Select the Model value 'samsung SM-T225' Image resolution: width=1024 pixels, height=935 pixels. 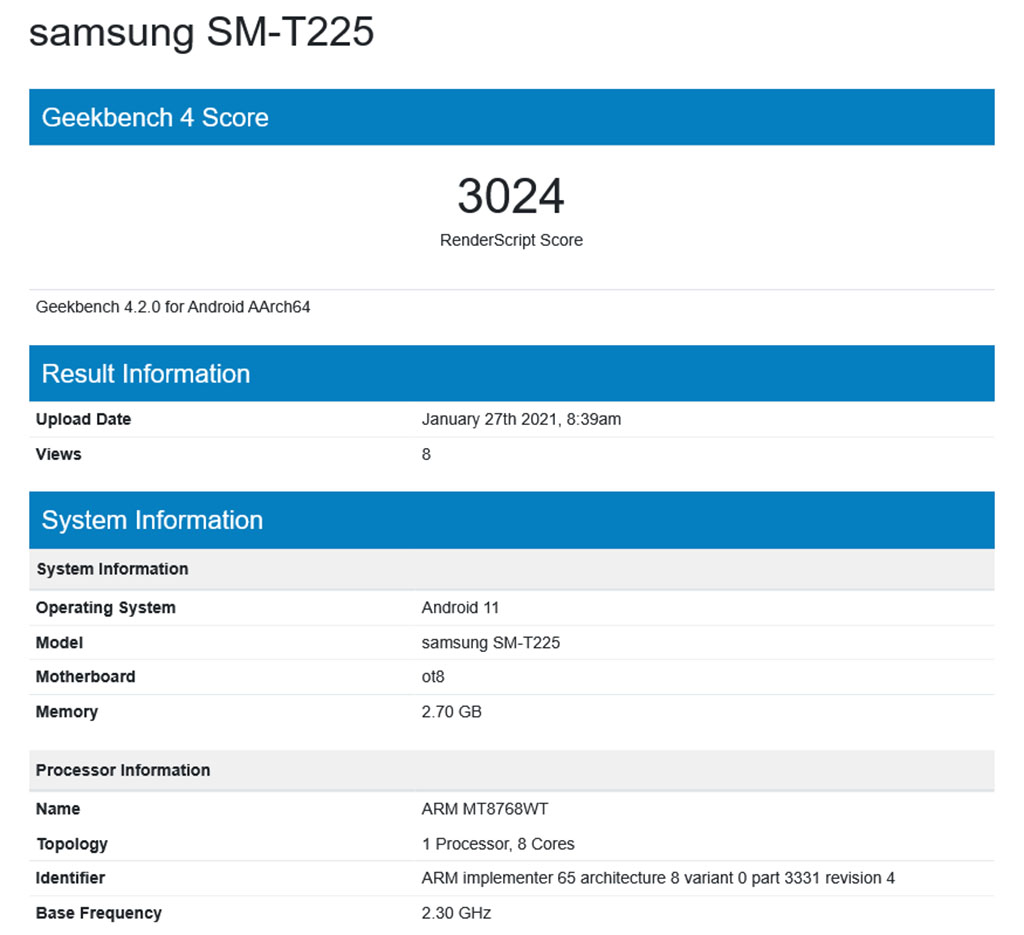click(491, 642)
